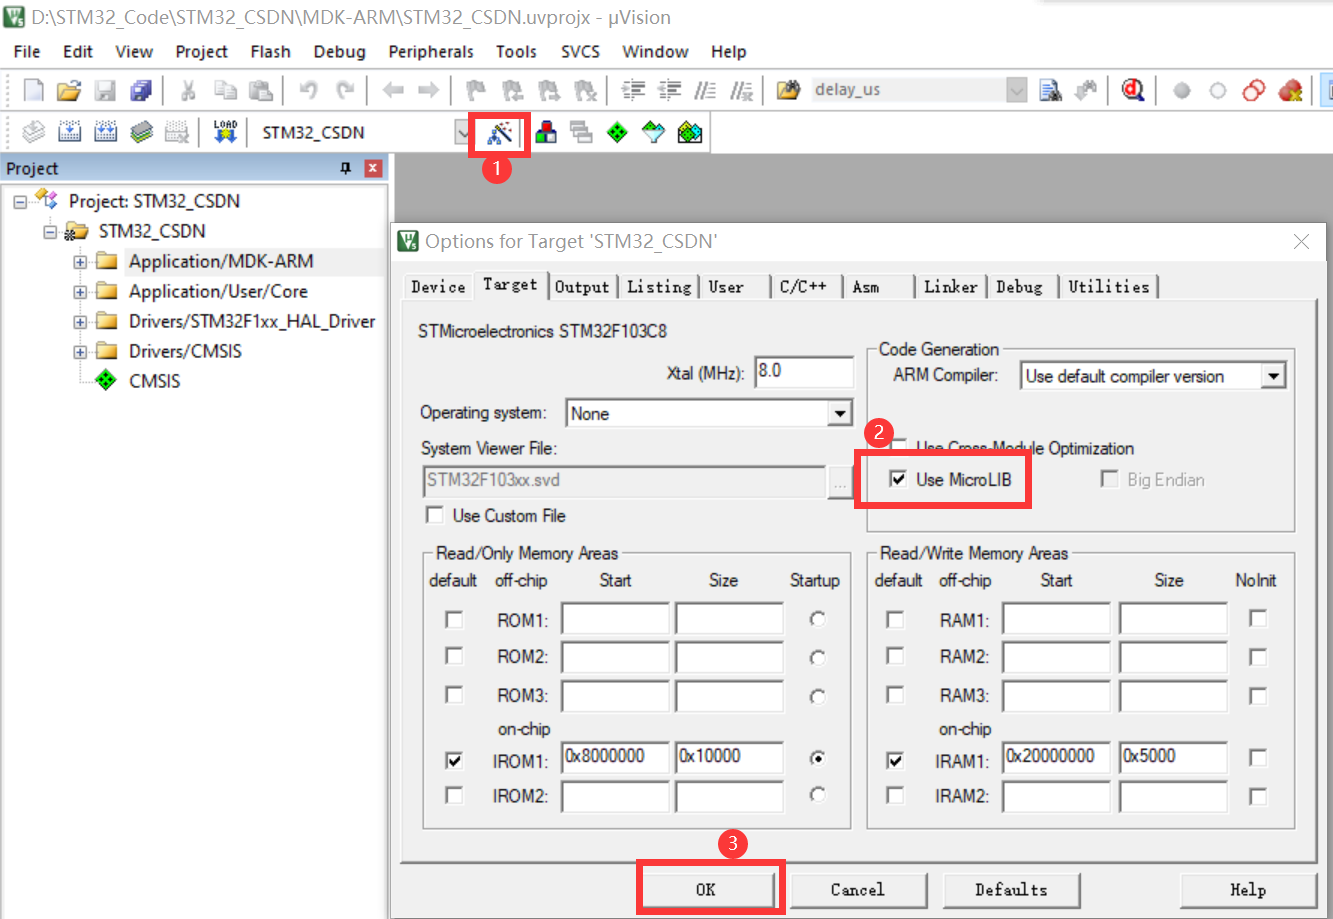This screenshot has height=919, width=1333.
Task: Check the RAM1 default checkbox
Action: pyautogui.click(x=895, y=620)
